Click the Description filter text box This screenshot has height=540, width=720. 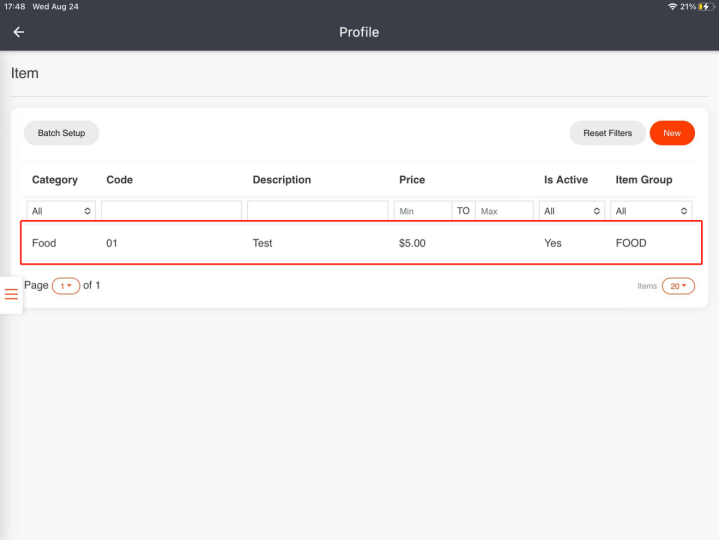pos(317,211)
